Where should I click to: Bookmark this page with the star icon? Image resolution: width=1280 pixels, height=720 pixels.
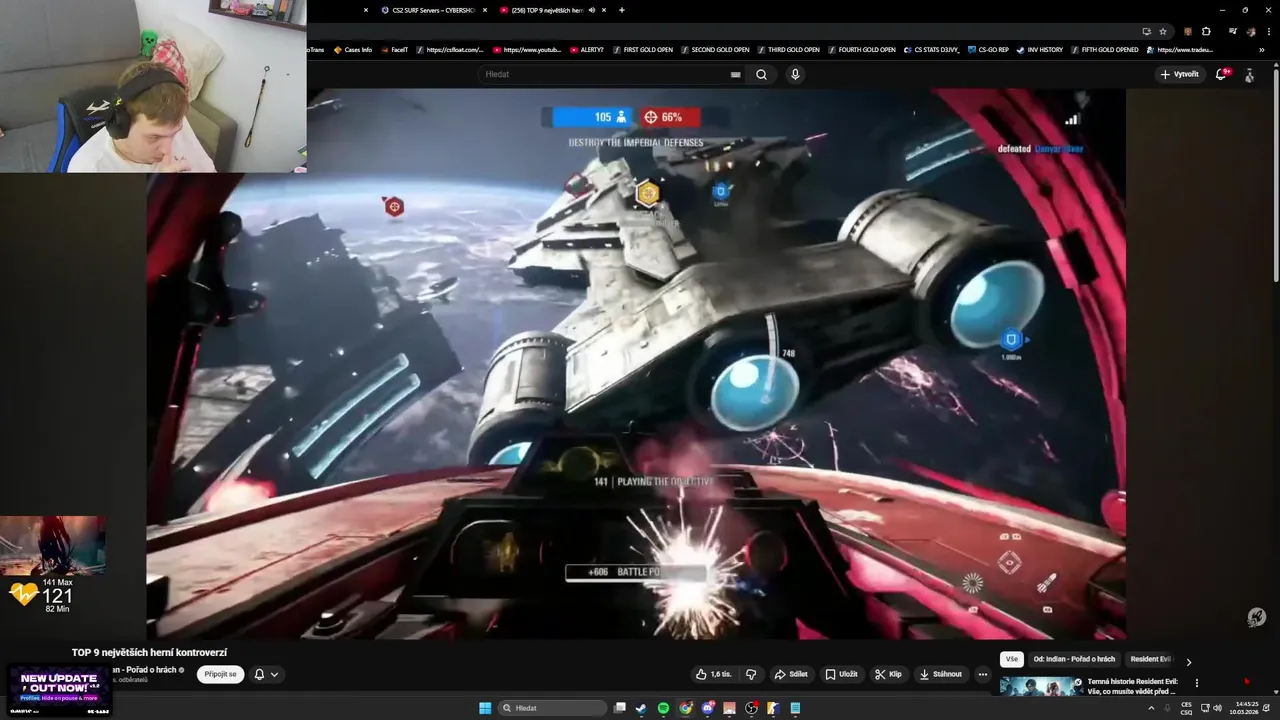[x=1163, y=31]
